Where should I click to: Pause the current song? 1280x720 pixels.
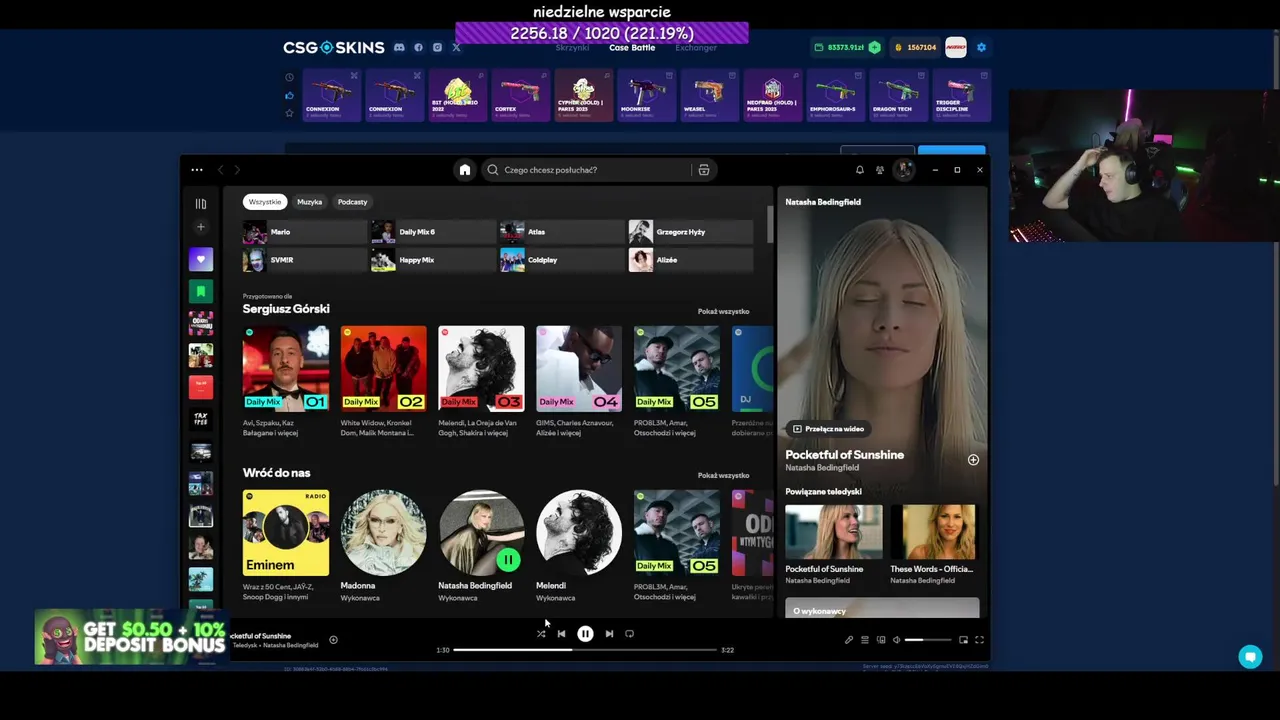pyautogui.click(x=585, y=634)
